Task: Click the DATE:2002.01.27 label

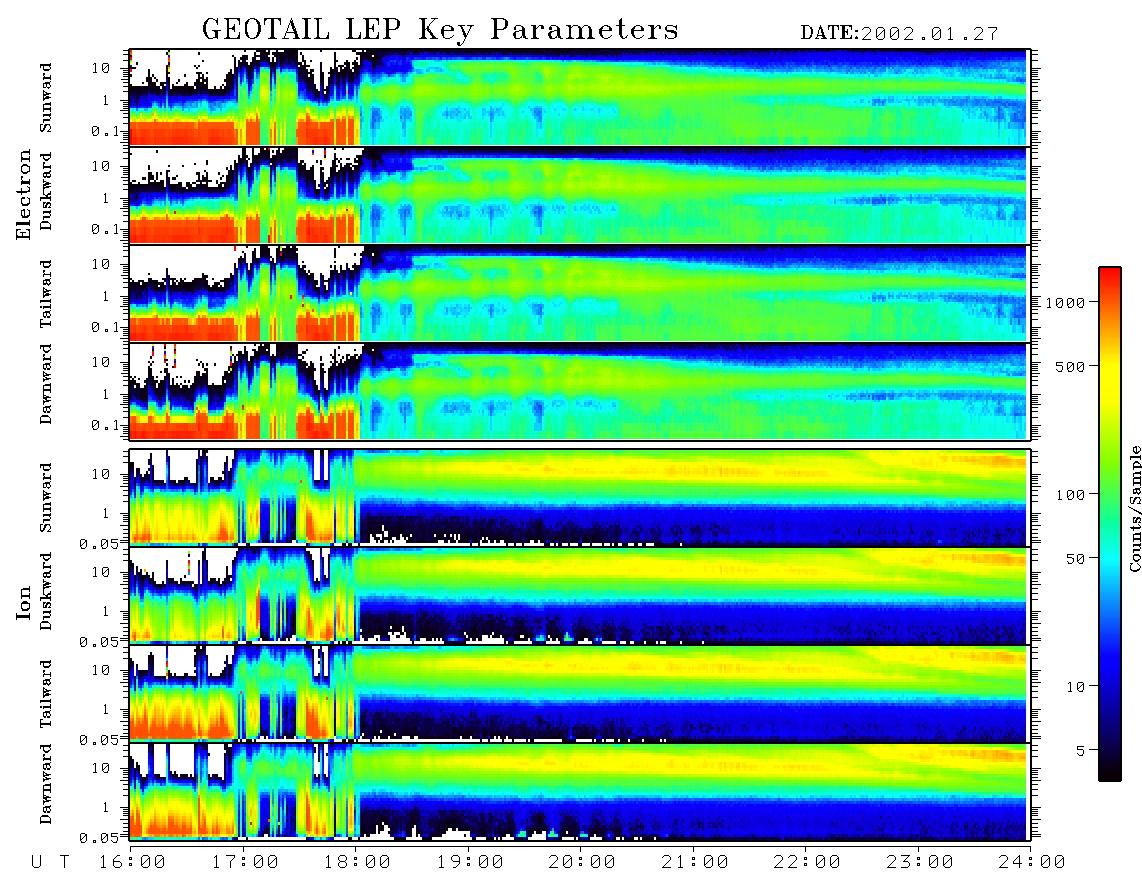Action: [x=899, y=34]
